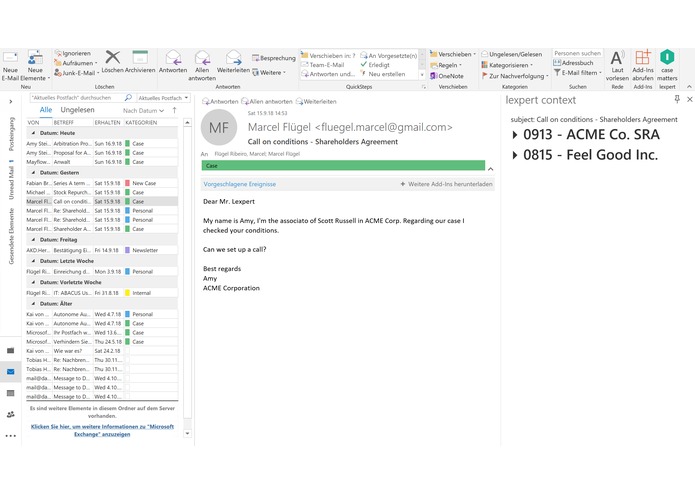Pin the lexpert context pane

pyautogui.click(x=677, y=99)
